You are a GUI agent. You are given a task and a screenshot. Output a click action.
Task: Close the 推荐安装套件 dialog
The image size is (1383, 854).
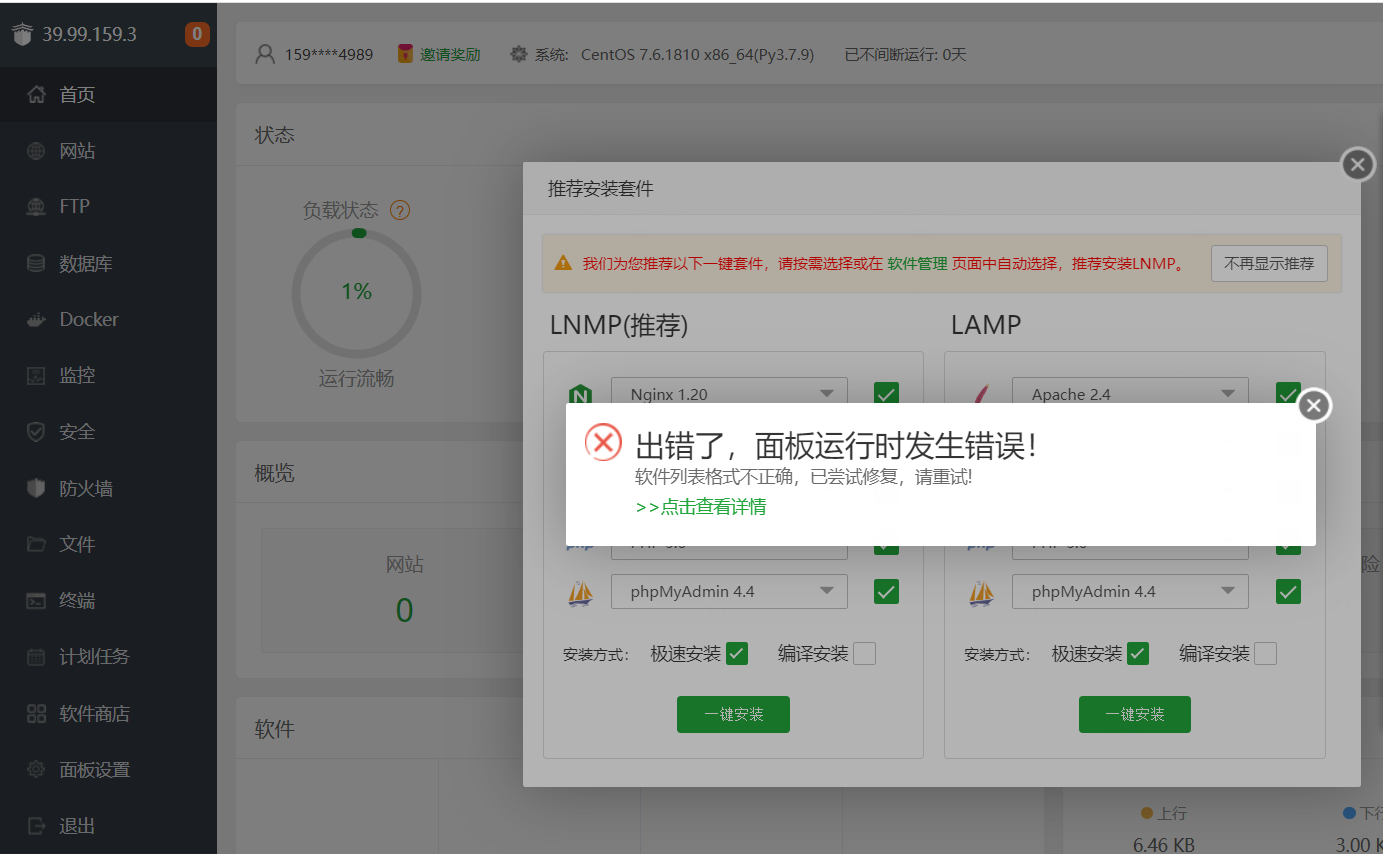tap(1357, 164)
